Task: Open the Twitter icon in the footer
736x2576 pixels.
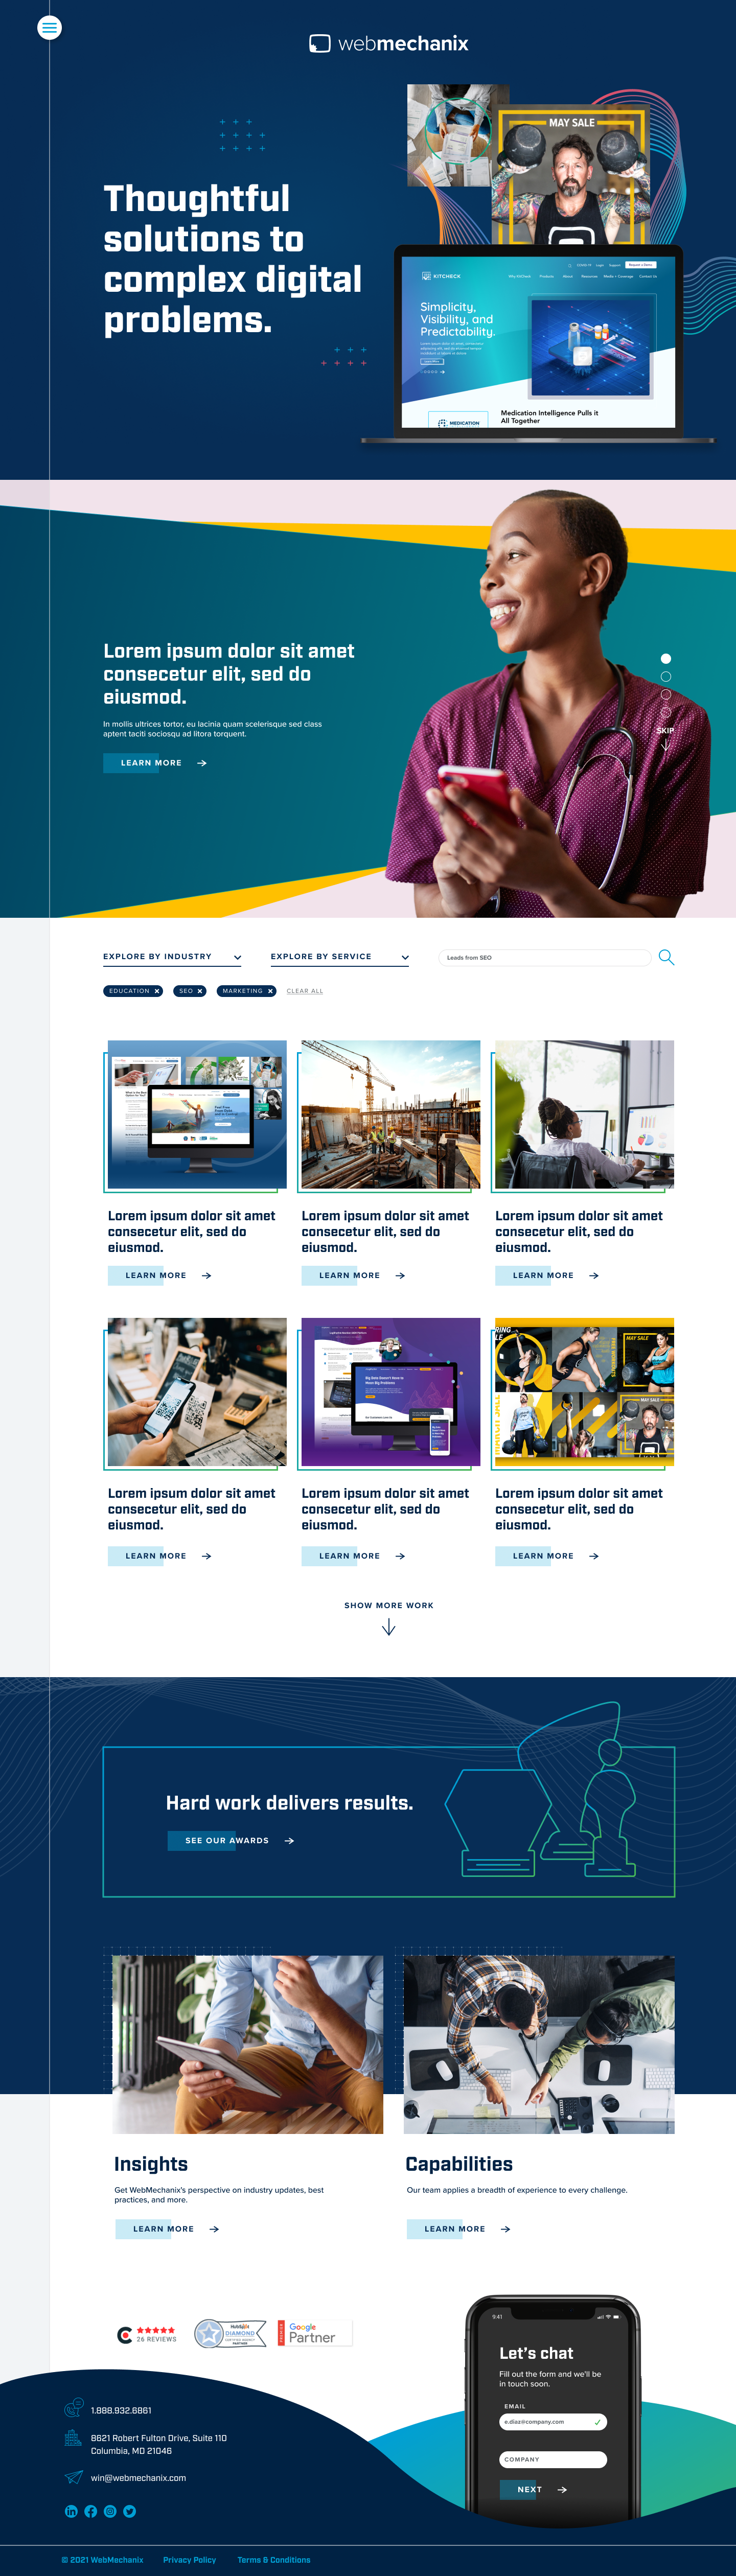Action: click(130, 2511)
